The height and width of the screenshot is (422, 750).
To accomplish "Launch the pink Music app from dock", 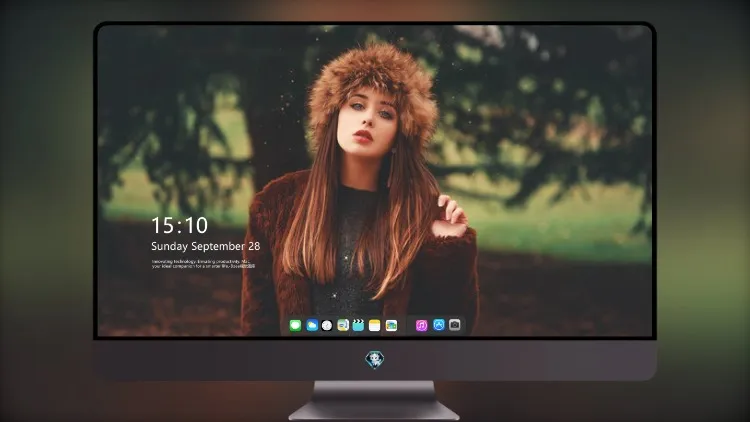I will 421,325.
